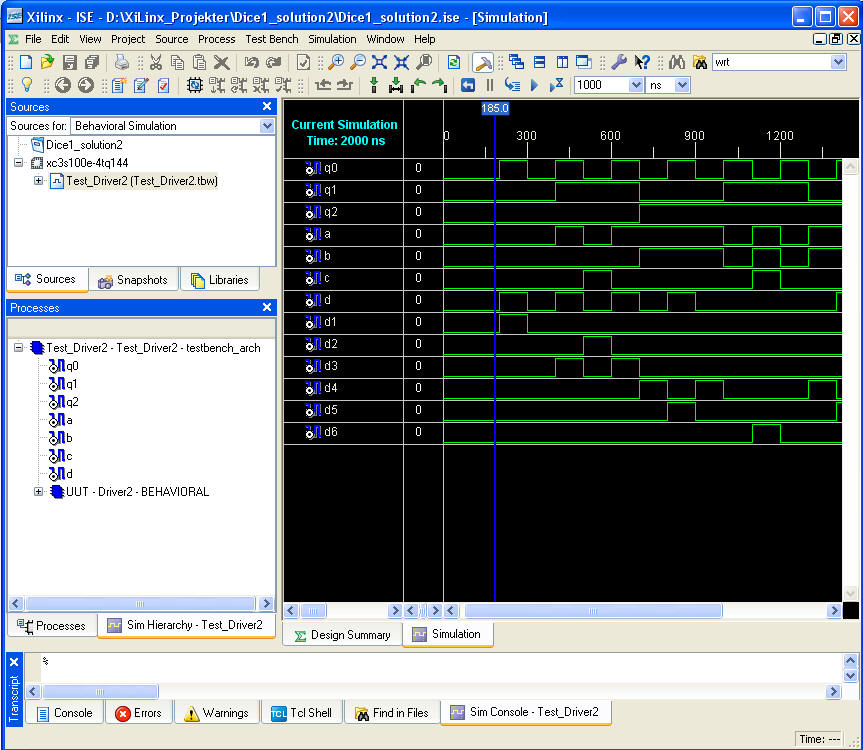The image size is (863, 750).
Task: Click the waveform horizontal scrollbar thumb
Action: (593, 610)
